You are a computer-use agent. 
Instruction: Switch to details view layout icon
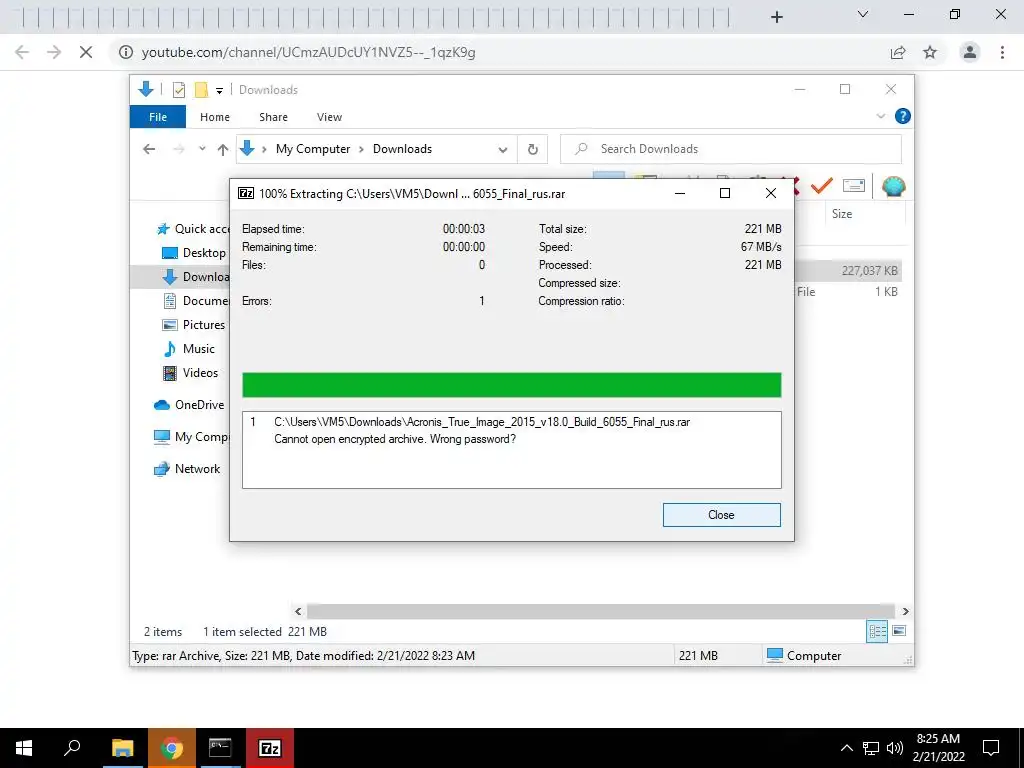(877, 631)
